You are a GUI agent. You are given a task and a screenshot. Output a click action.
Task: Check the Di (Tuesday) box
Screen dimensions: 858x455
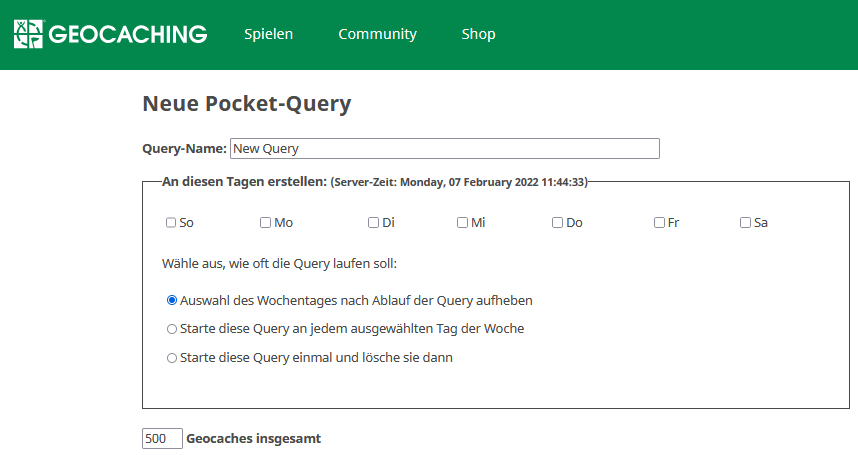373,223
